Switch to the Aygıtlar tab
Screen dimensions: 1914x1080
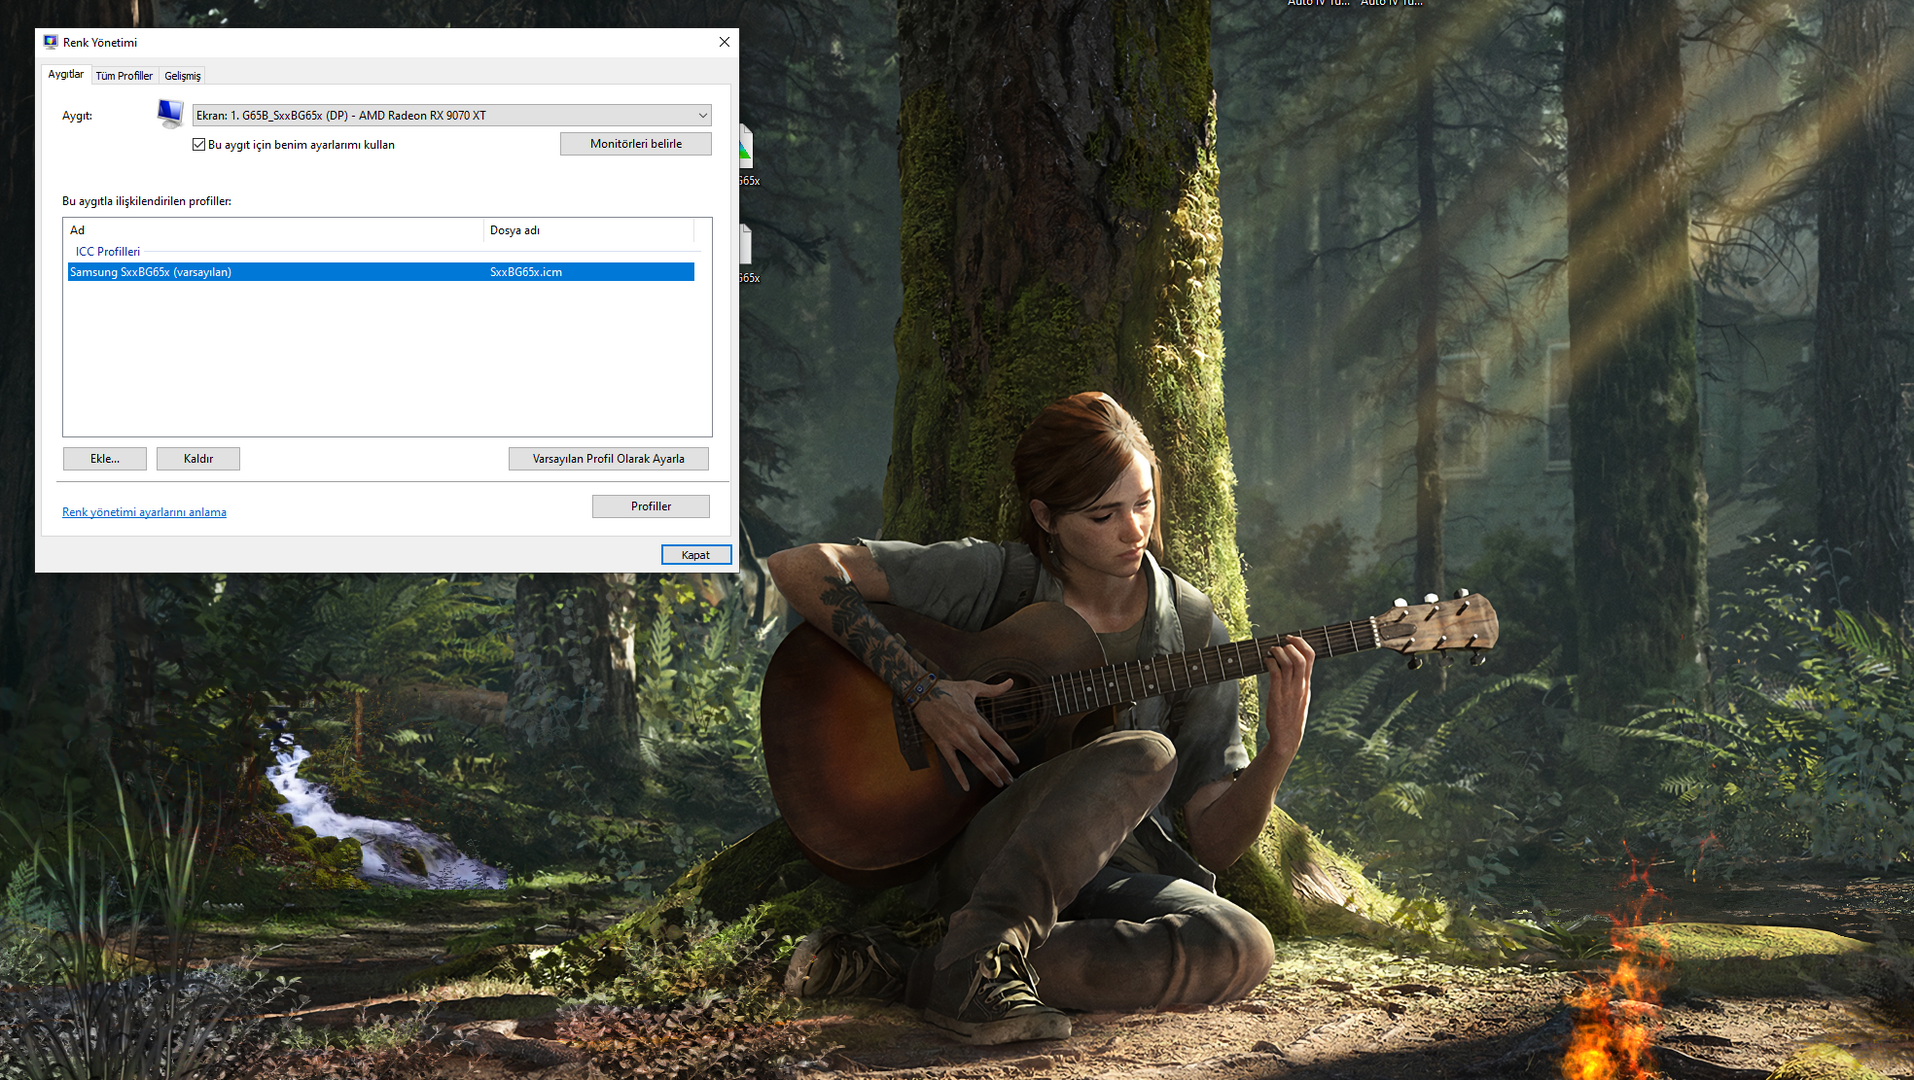coord(66,75)
